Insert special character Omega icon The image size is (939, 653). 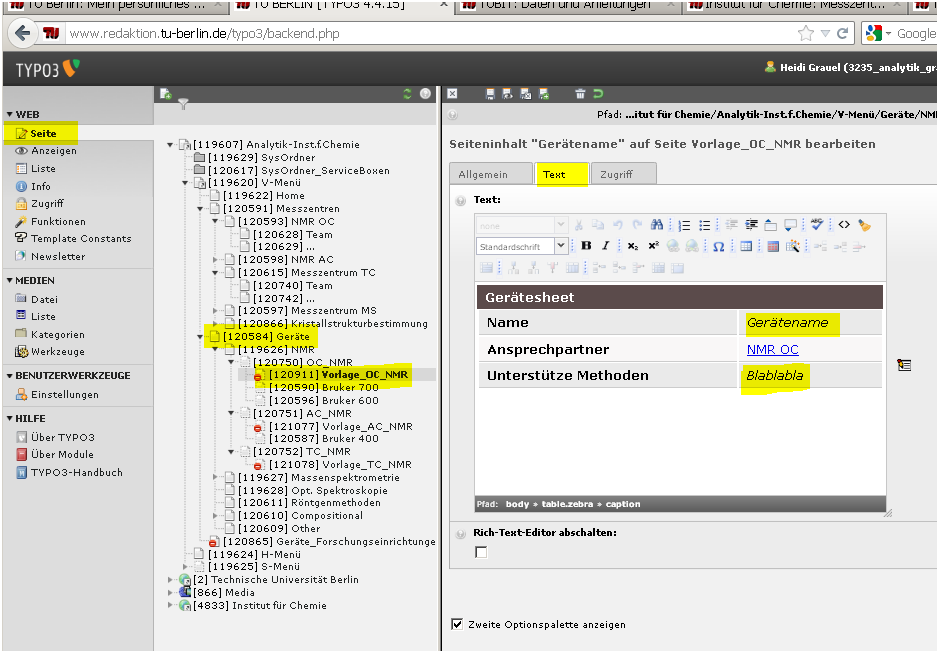pos(719,246)
